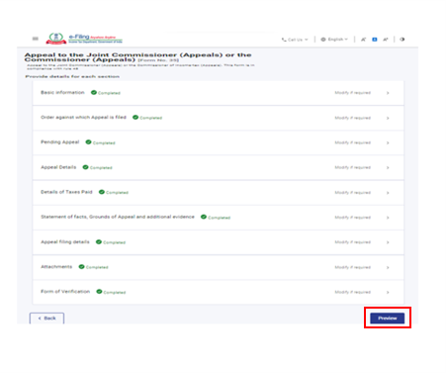The image size is (446, 373).
Task: Click Modify if required for Appeal filing details
Action: click(x=353, y=242)
